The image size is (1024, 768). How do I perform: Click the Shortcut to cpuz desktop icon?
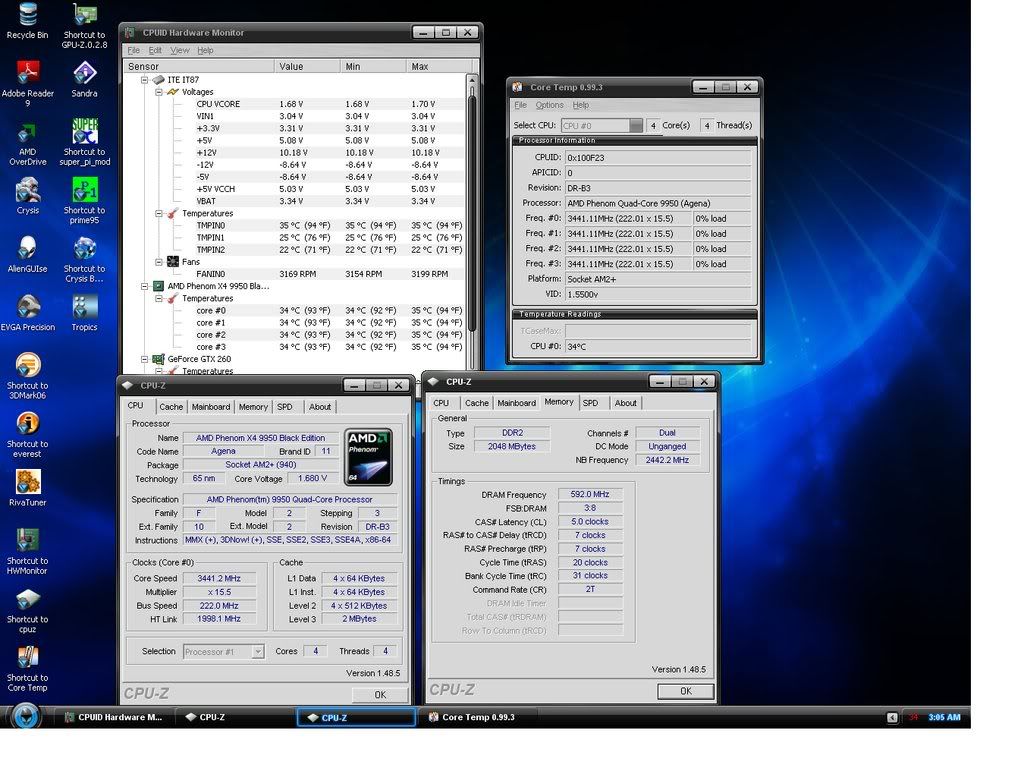27,610
